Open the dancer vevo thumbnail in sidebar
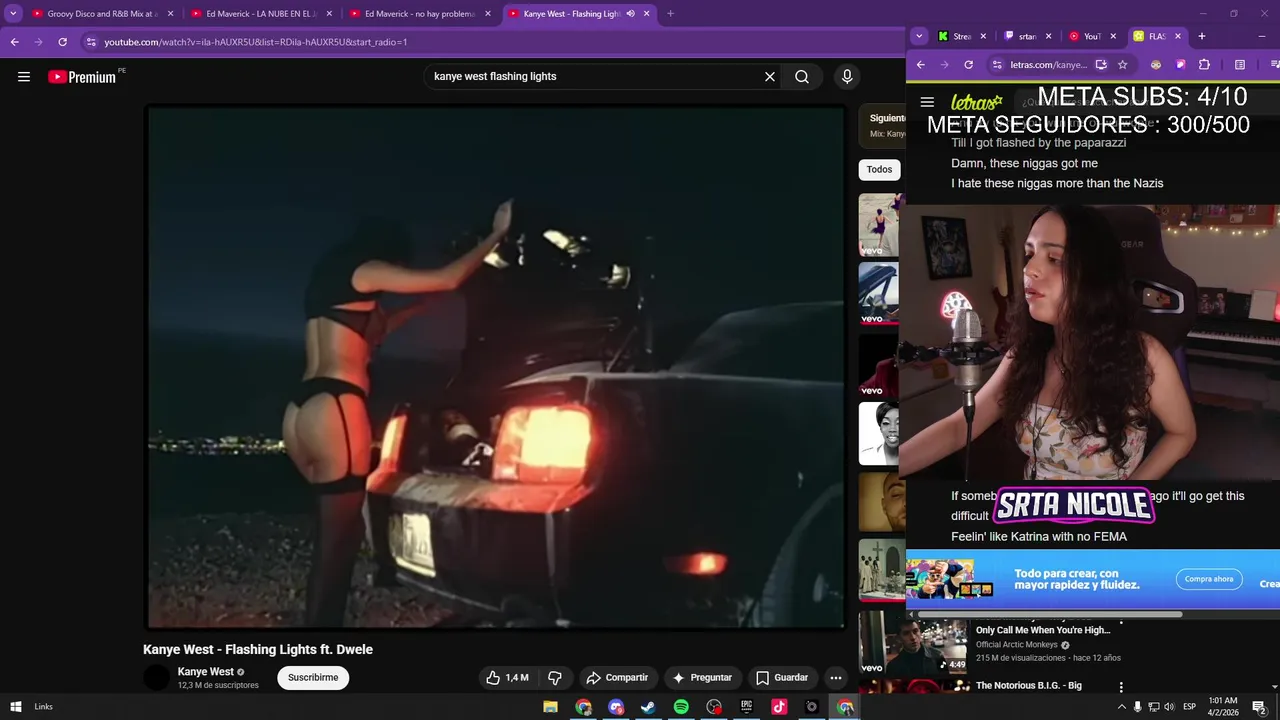The image size is (1280, 720). [880, 225]
